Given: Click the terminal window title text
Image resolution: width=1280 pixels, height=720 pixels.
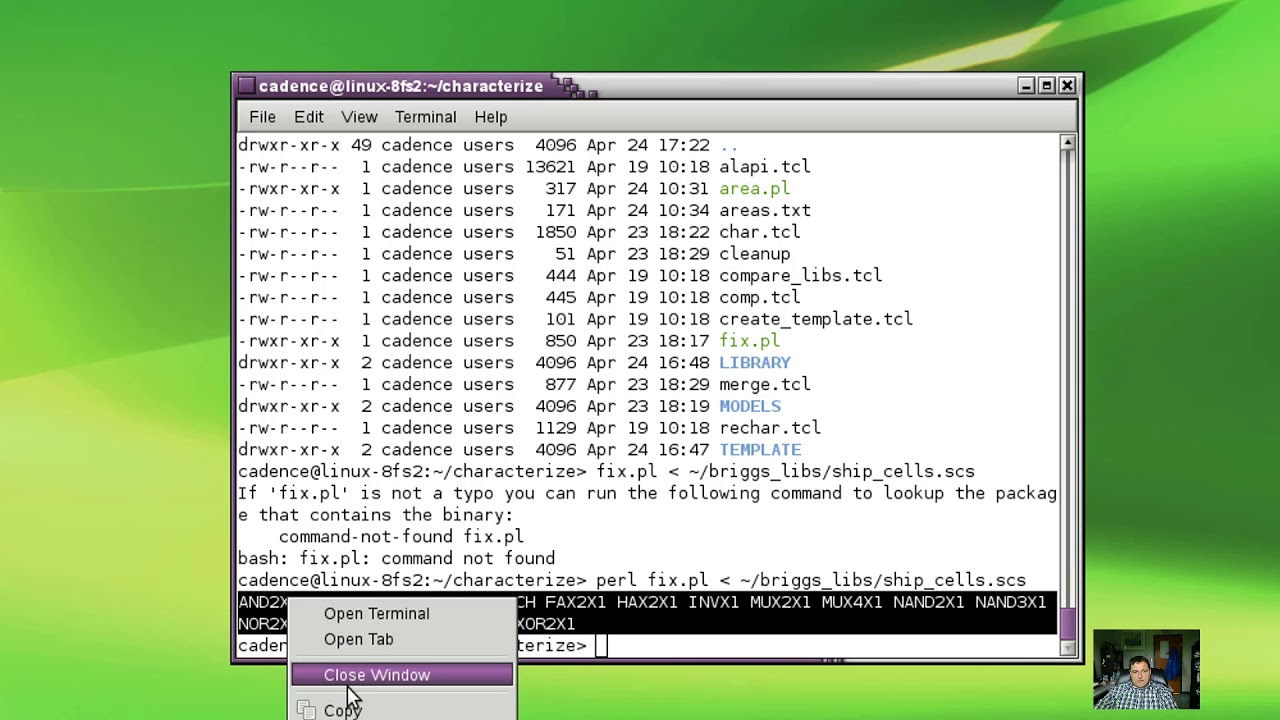Looking at the screenshot, I should [401, 86].
